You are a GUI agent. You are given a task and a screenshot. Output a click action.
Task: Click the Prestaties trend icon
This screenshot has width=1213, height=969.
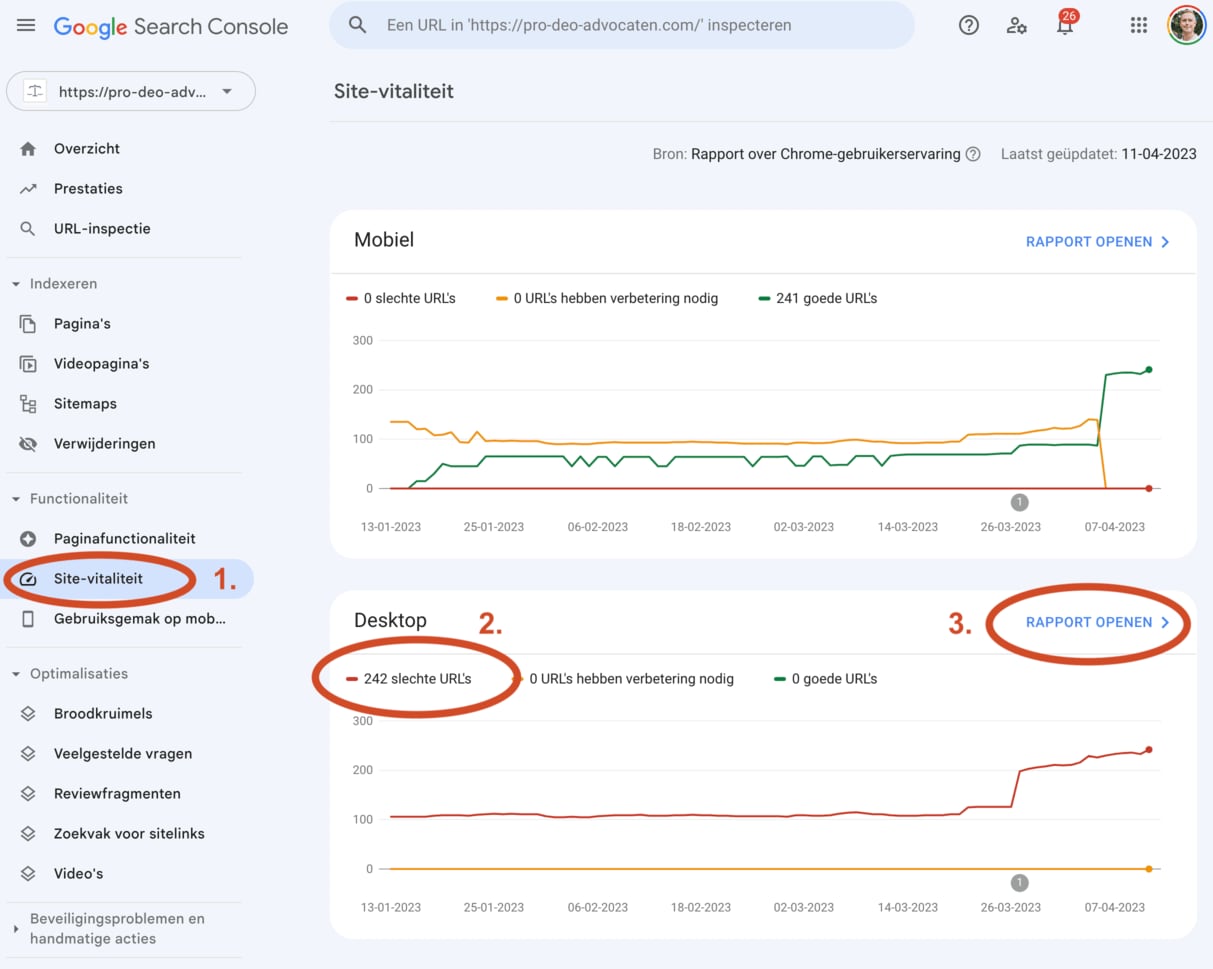[x=28, y=189]
